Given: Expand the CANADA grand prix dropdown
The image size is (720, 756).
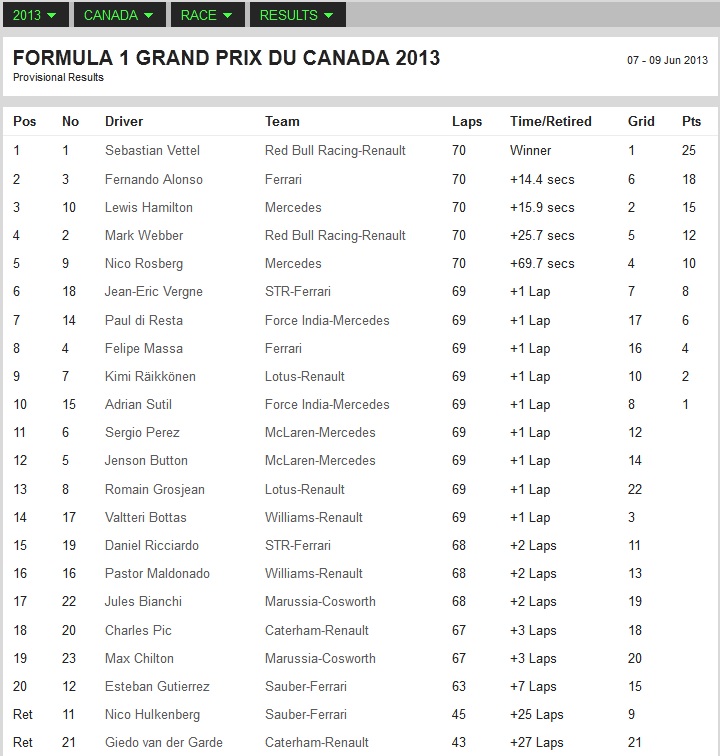Looking at the screenshot, I should (x=120, y=15).
